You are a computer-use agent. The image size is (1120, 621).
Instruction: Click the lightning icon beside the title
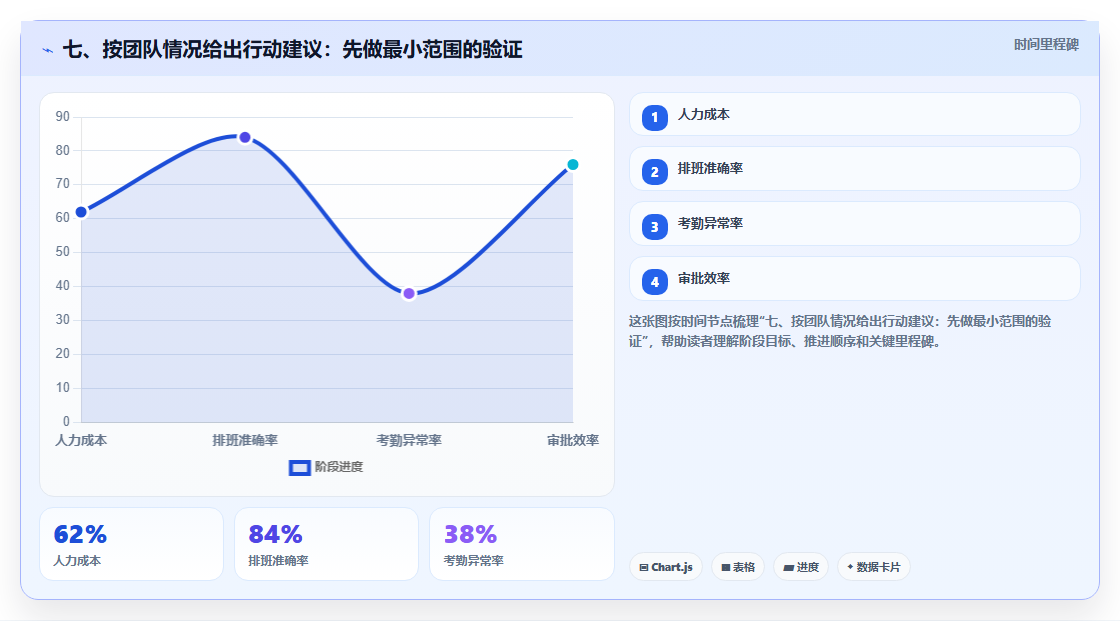[x=48, y=51]
